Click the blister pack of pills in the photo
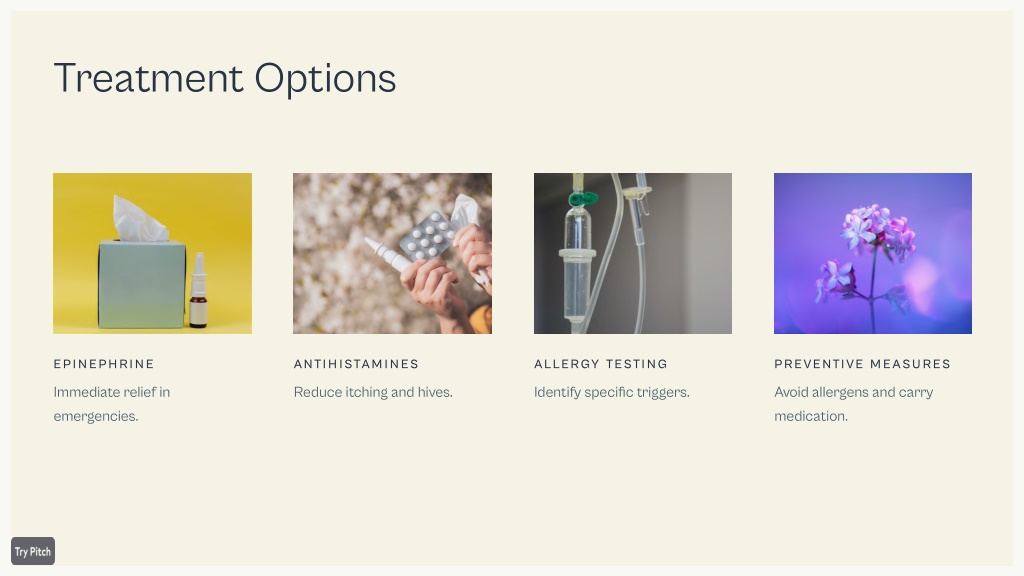The height and width of the screenshot is (576, 1024). (x=427, y=235)
